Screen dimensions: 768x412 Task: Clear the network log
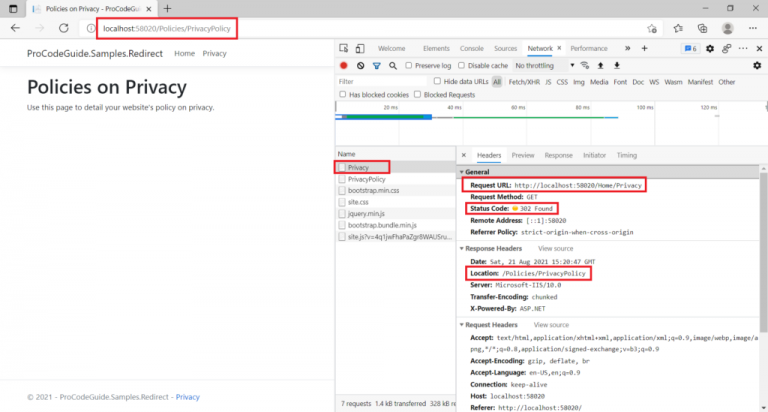(x=360, y=65)
